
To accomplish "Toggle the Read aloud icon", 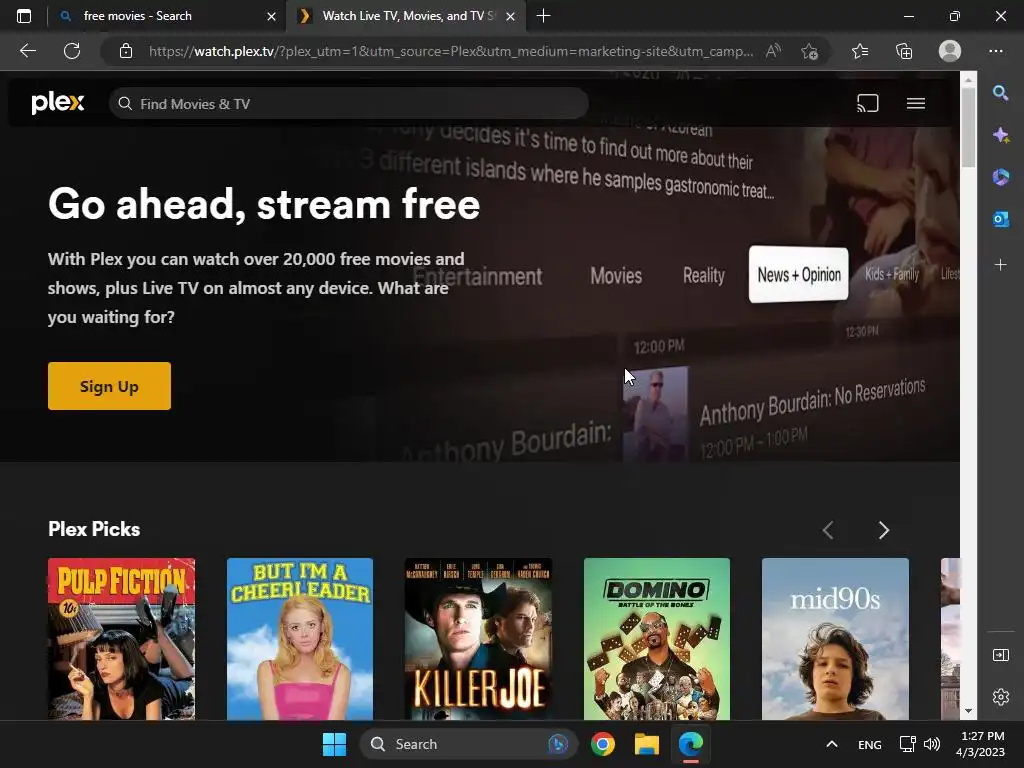I will [x=773, y=51].
